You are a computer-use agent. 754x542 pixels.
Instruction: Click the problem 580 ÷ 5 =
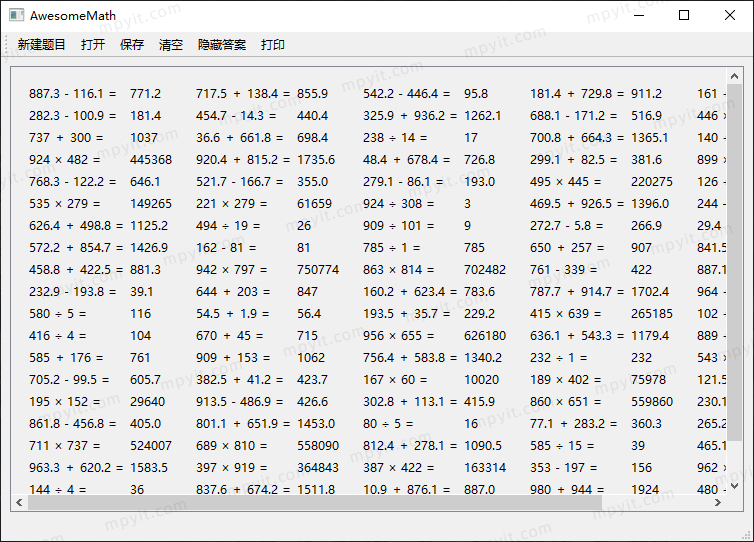[58, 314]
